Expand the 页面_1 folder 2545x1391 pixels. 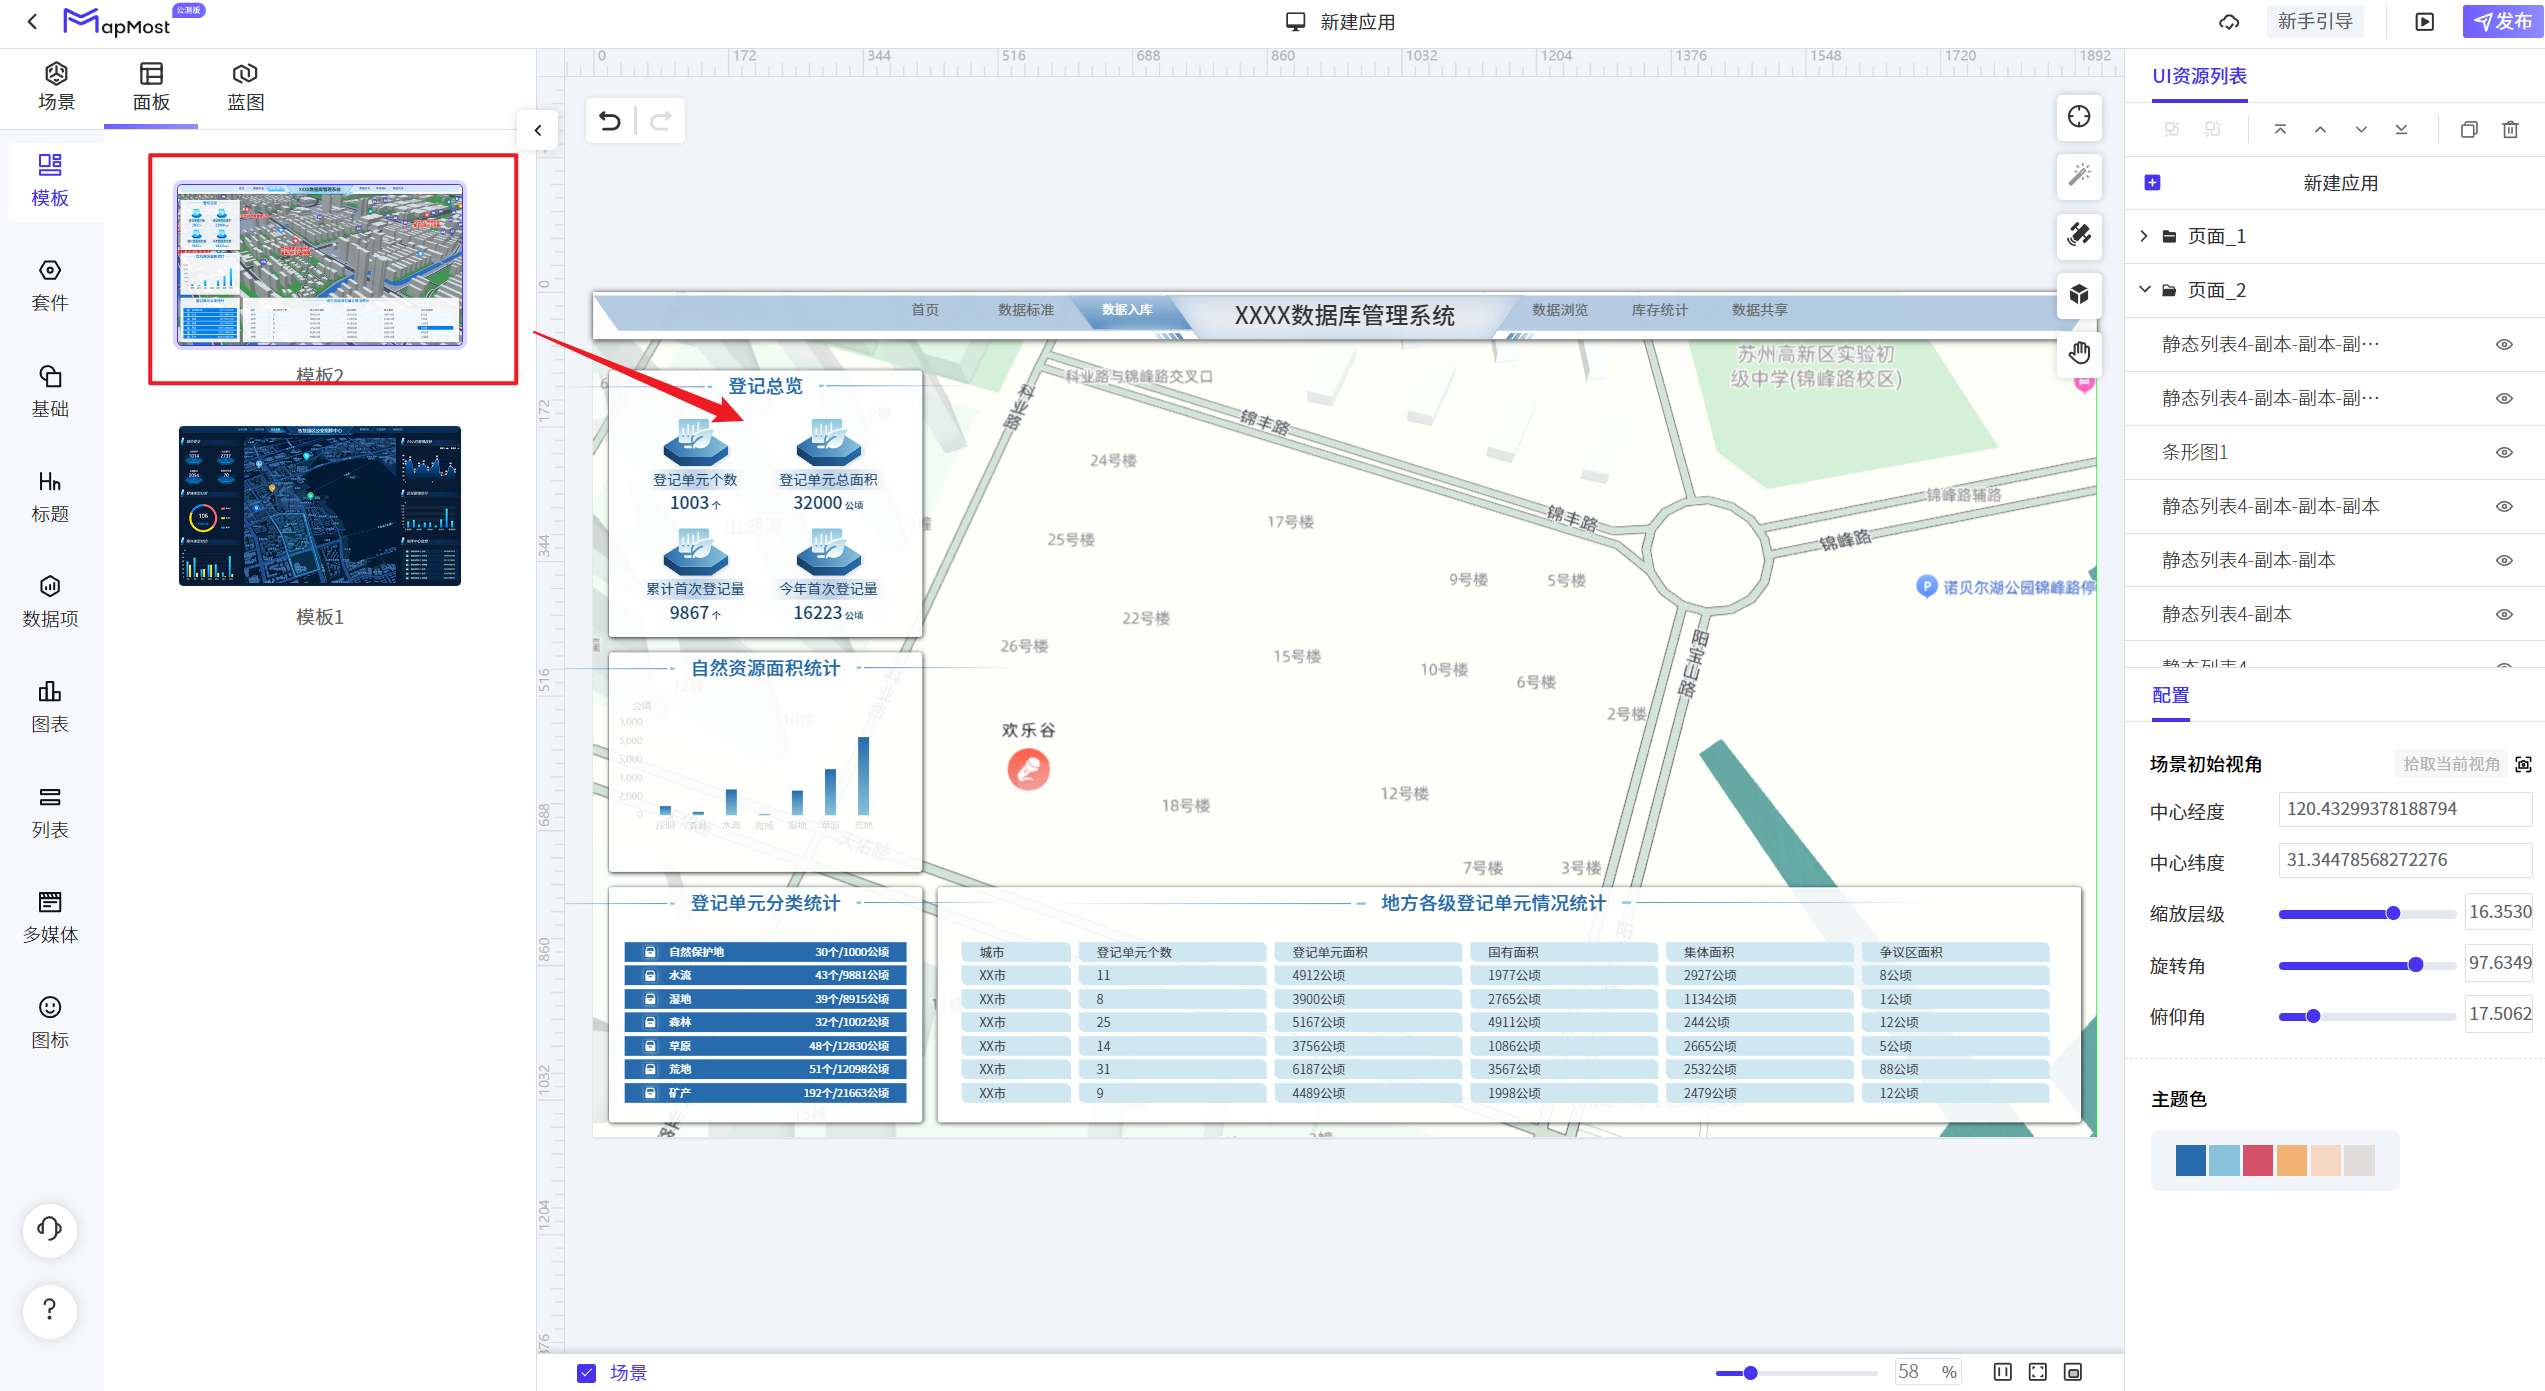coord(2144,236)
